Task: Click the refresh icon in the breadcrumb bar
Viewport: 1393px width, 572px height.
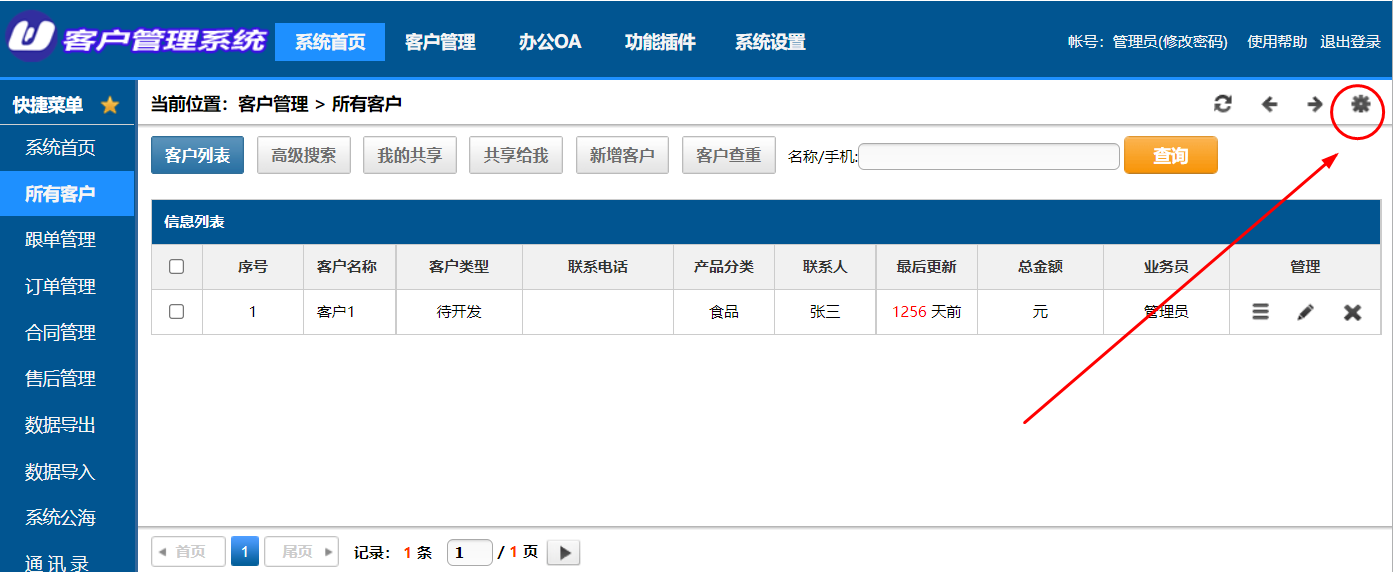Action: coord(1222,104)
